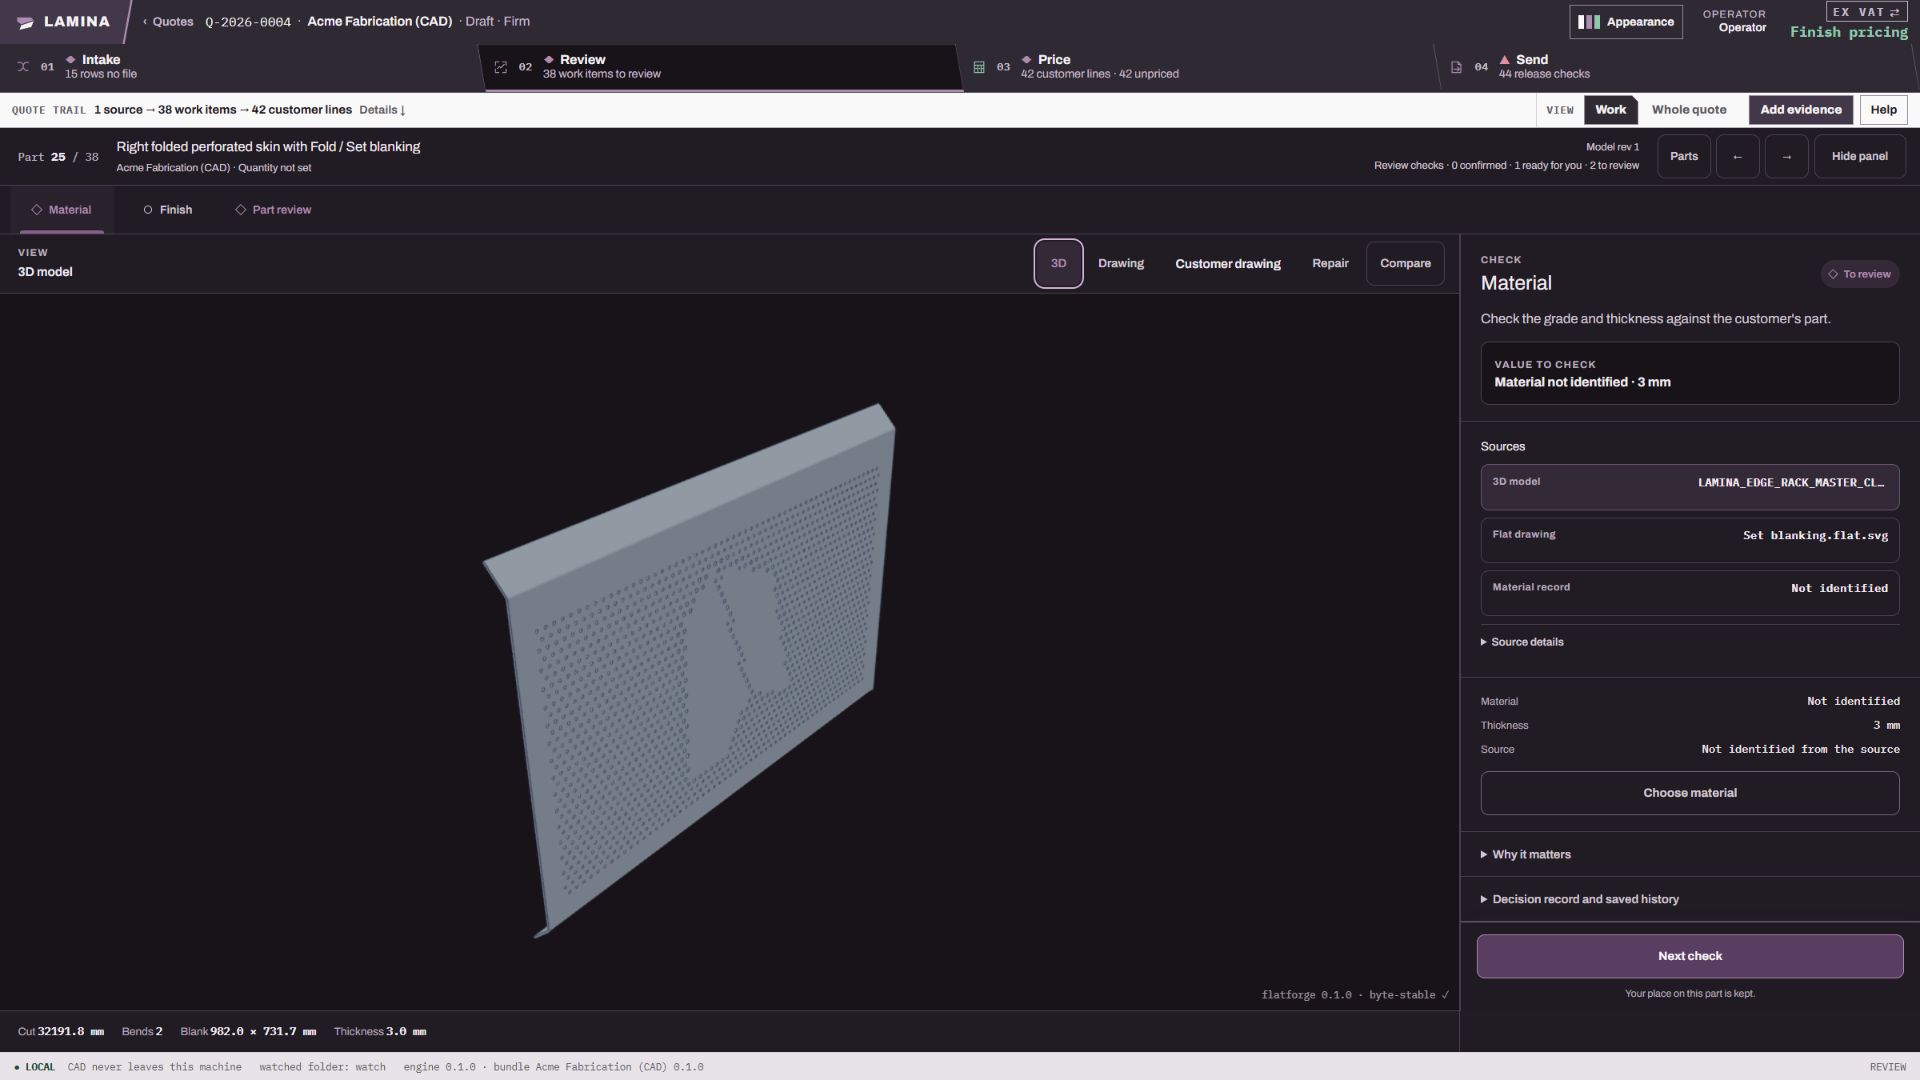Toggle EX VAT pricing mode

pos(1866,12)
